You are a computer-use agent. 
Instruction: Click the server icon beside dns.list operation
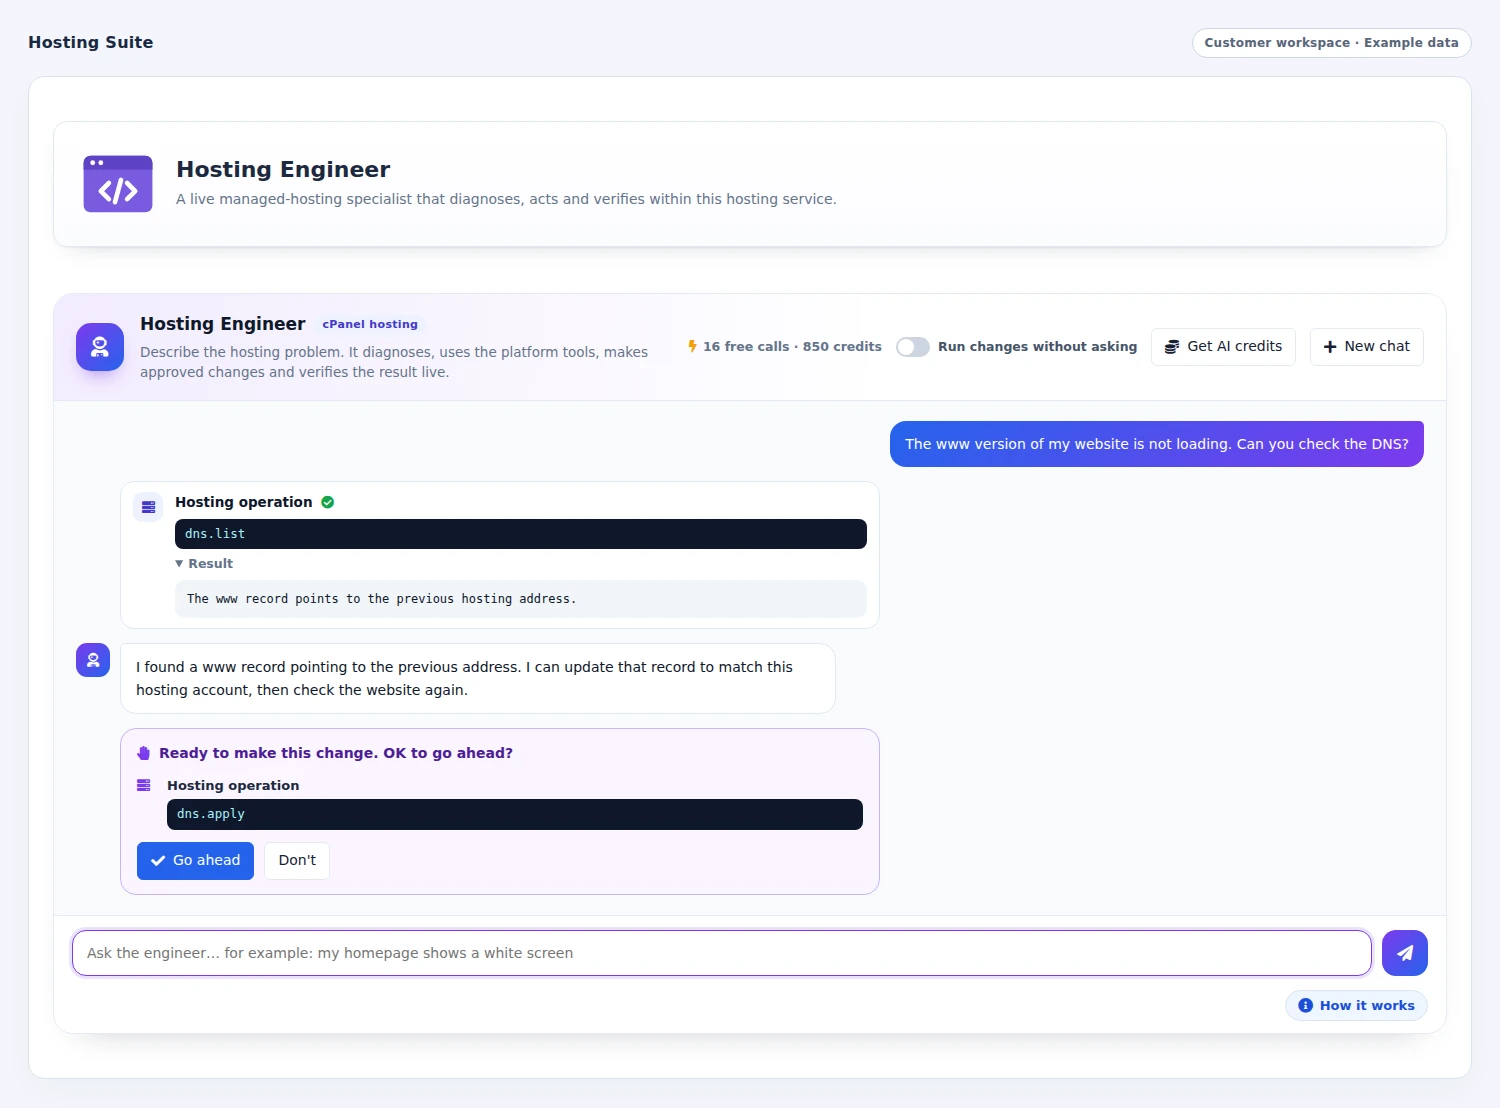click(x=149, y=507)
